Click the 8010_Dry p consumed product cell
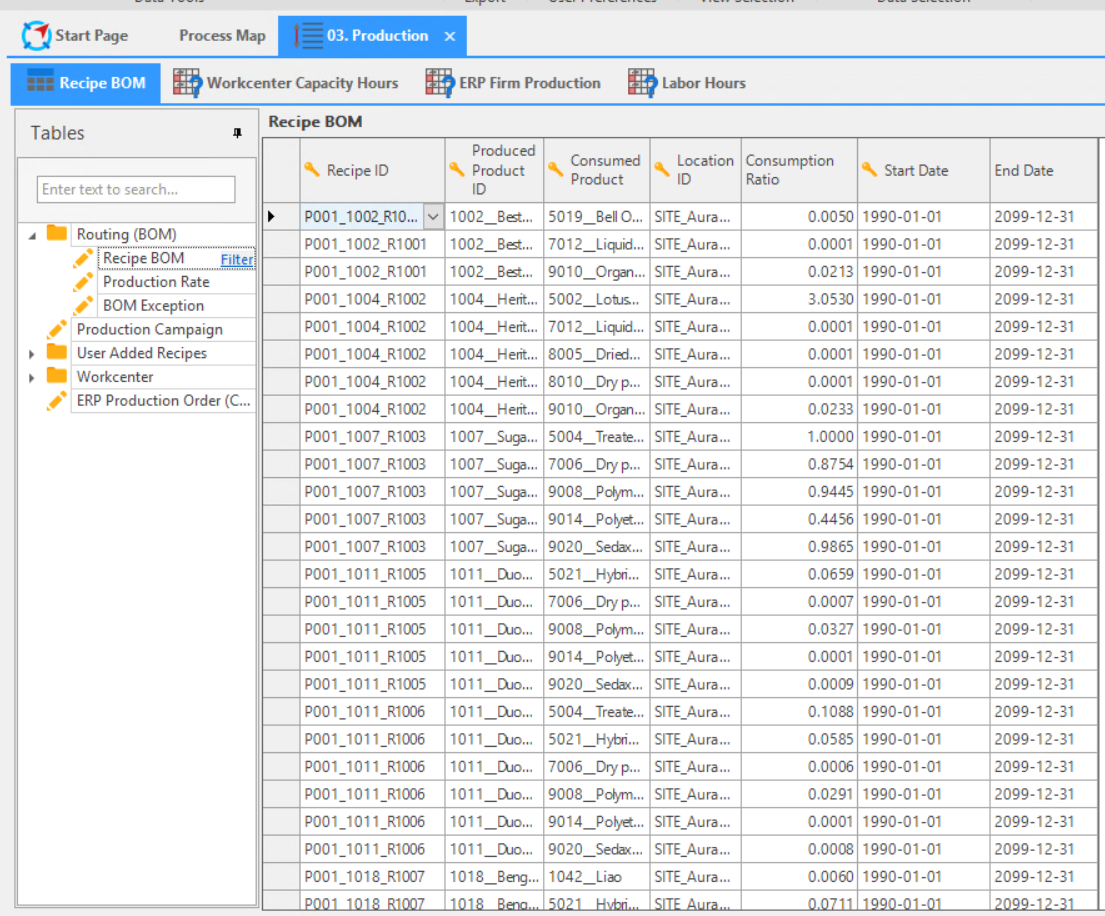The width and height of the screenshot is (1105, 916). coord(596,382)
